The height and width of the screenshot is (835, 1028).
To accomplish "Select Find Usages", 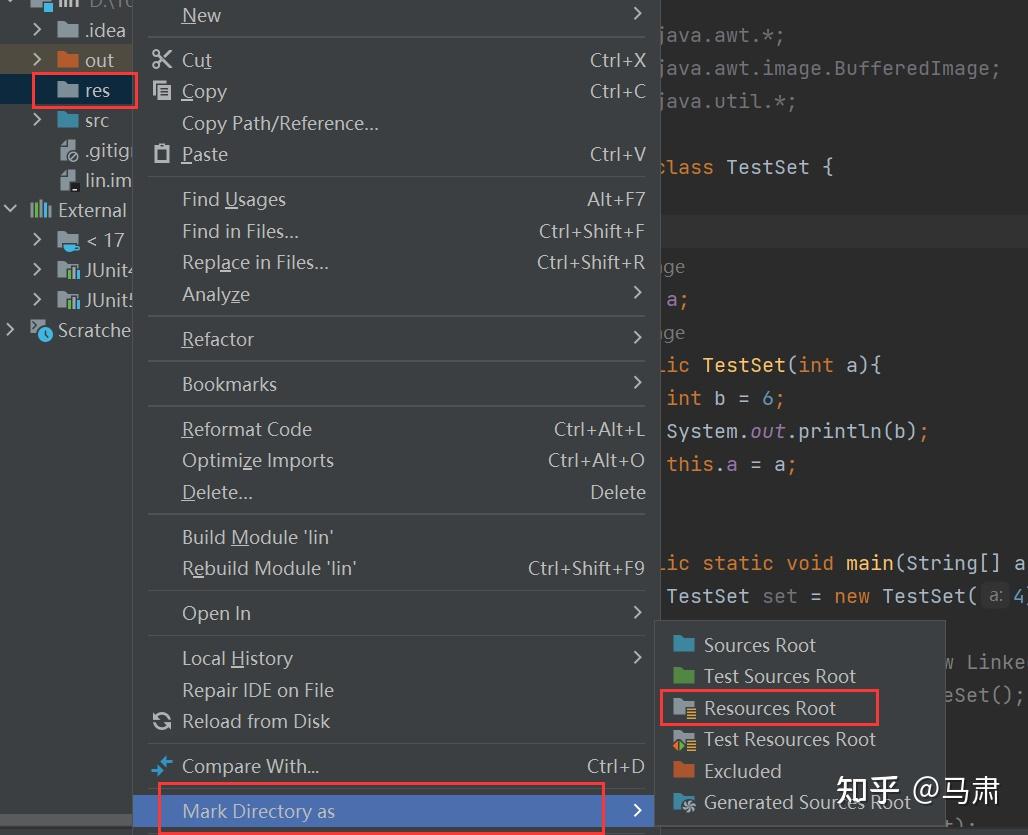I will pyautogui.click(x=397, y=199).
